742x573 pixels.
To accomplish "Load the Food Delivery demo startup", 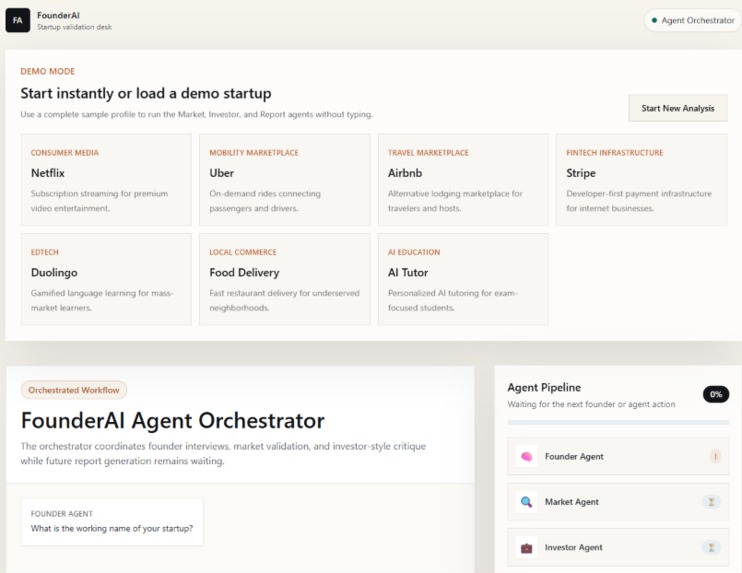I will click(x=284, y=279).
